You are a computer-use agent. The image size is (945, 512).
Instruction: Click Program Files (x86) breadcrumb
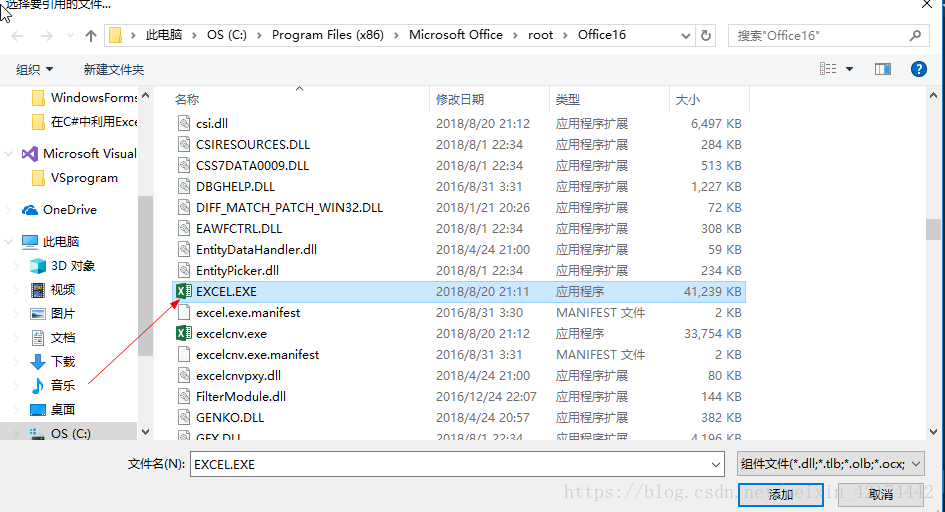click(x=327, y=35)
